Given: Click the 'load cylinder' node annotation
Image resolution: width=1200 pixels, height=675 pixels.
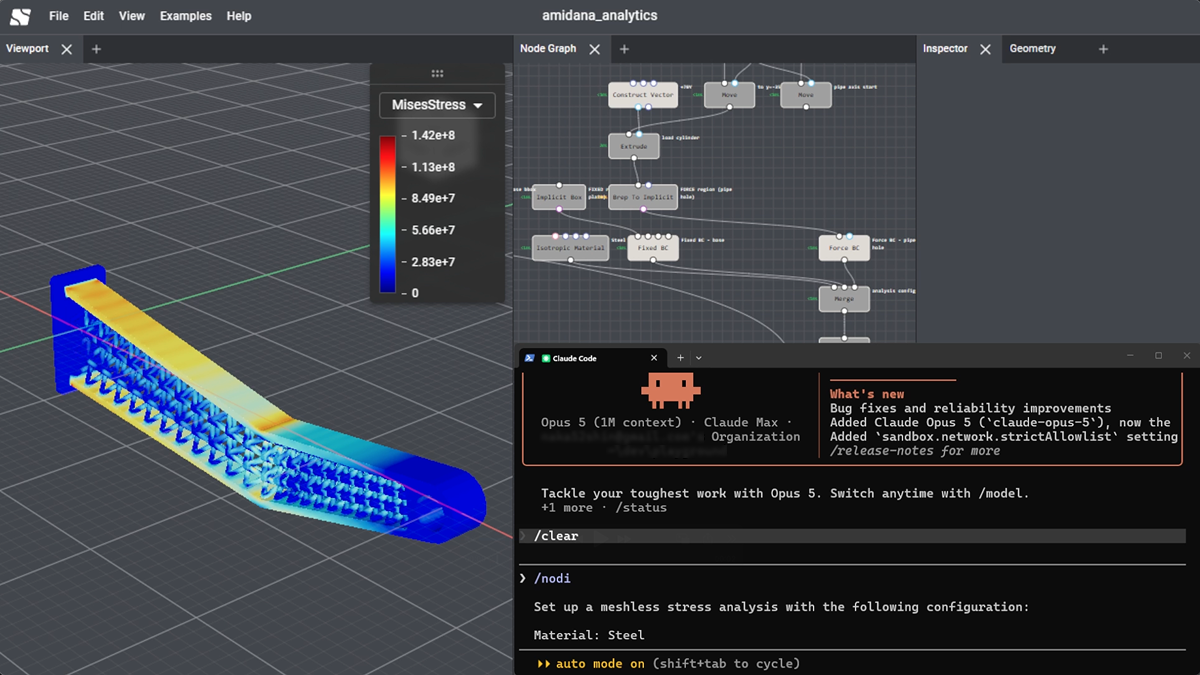Looking at the screenshot, I should [680, 137].
